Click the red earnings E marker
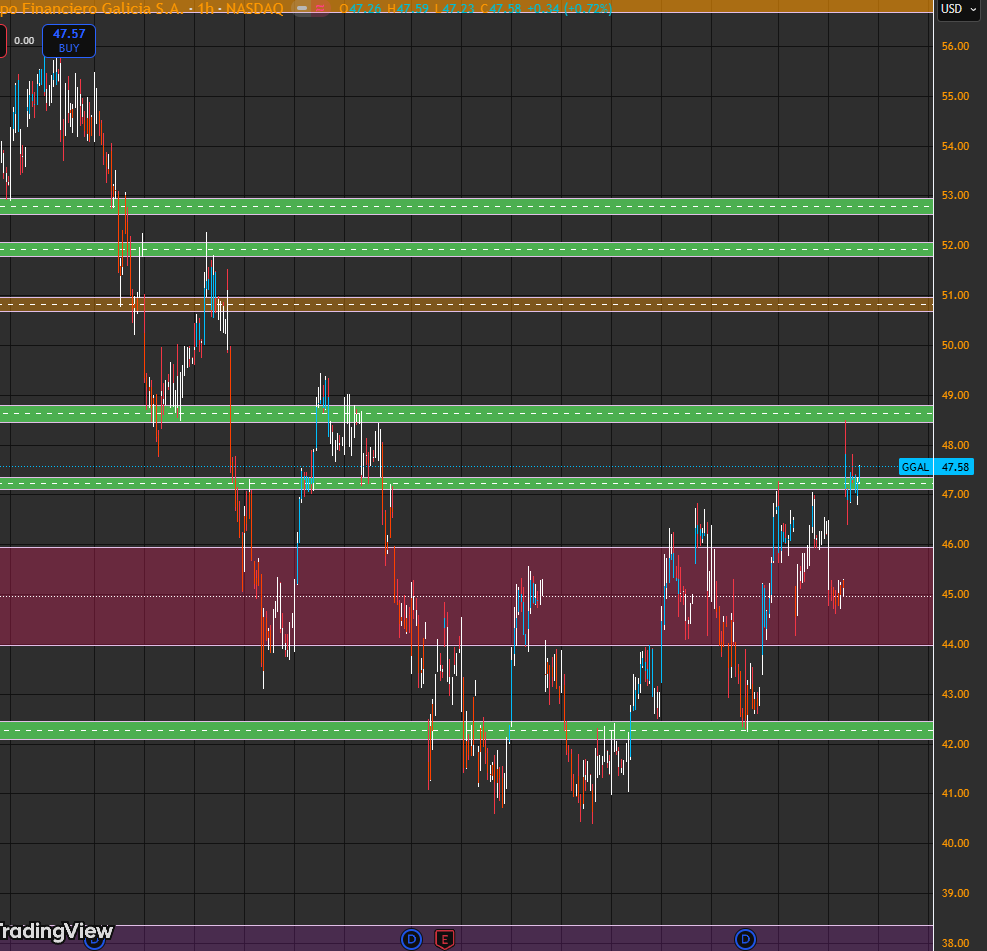The height and width of the screenshot is (951, 987). click(x=444, y=940)
